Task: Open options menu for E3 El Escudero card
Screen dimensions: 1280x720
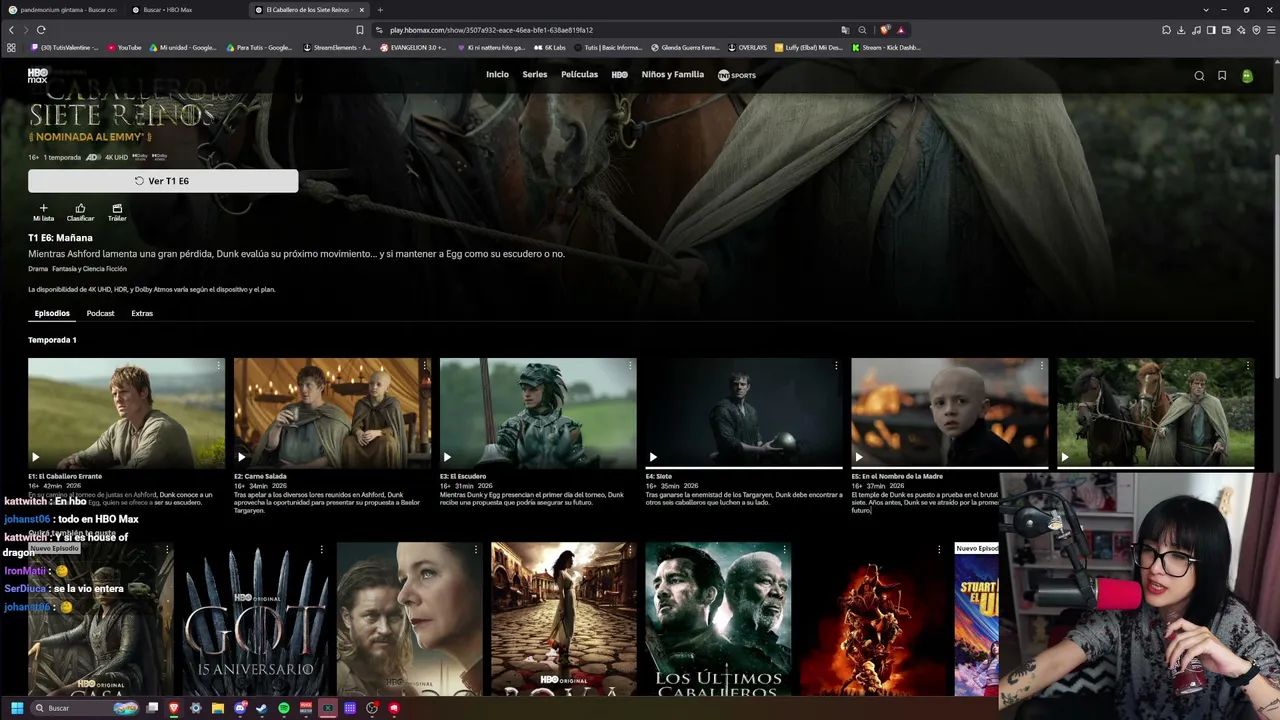Action: tap(630, 367)
